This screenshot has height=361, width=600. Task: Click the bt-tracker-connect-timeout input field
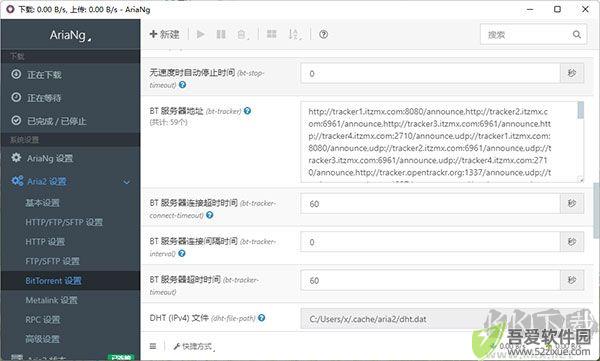[x=430, y=204]
